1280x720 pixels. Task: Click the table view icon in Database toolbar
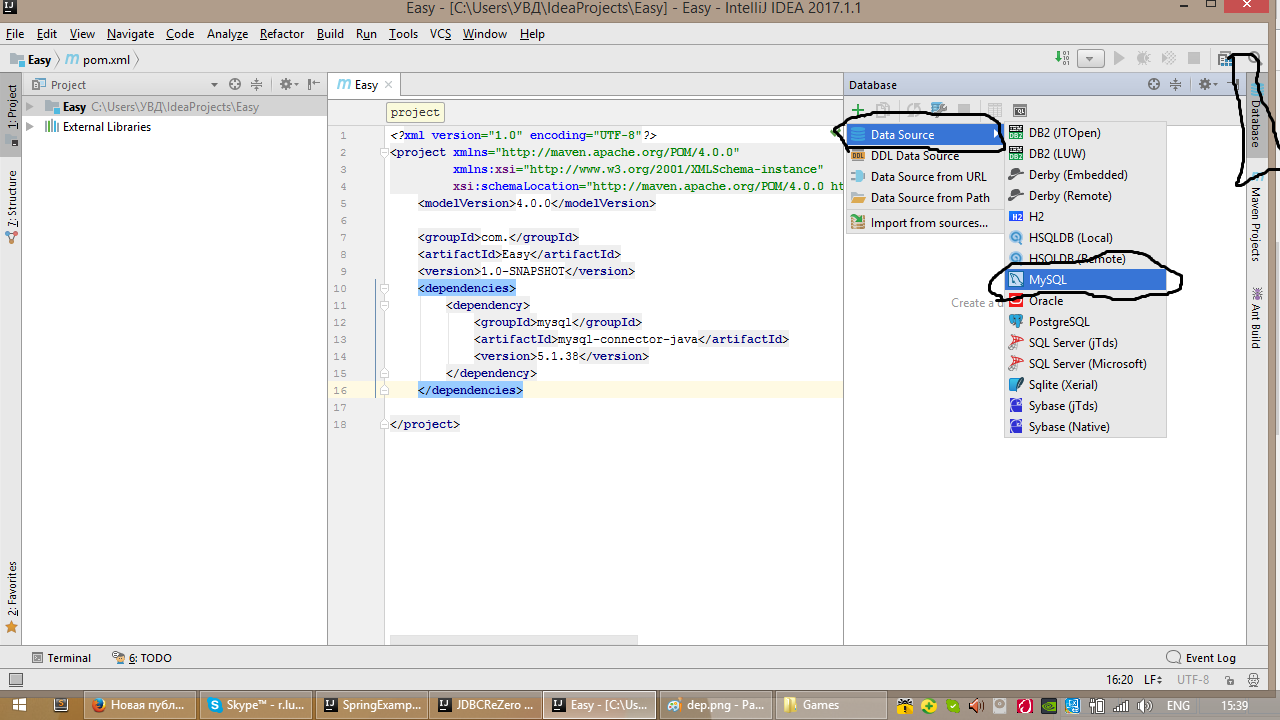tap(995, 110)
